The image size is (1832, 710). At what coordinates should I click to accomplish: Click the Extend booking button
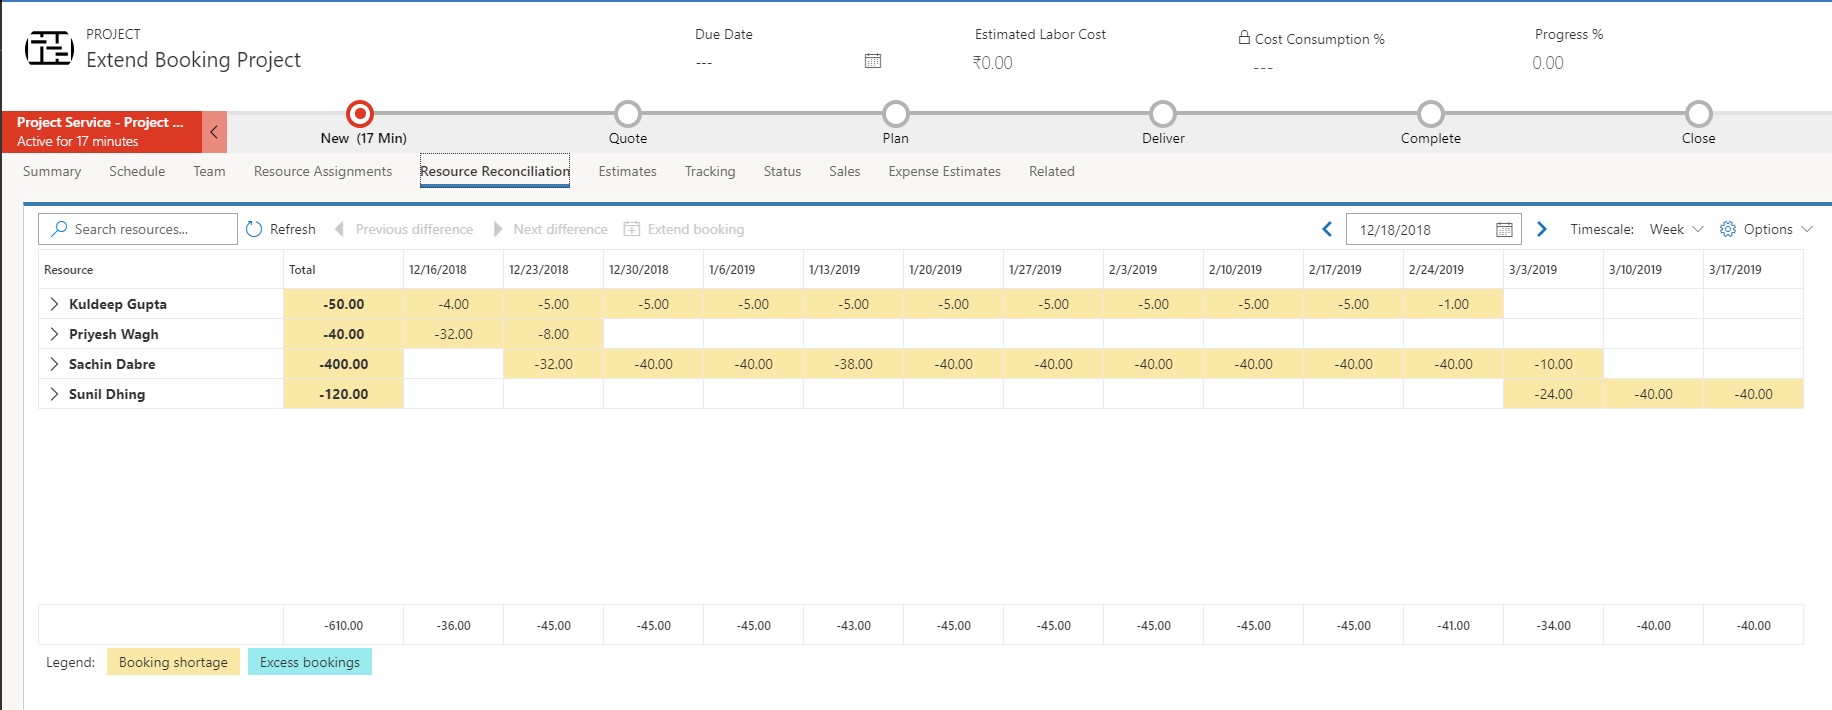(x=684, y=229)
